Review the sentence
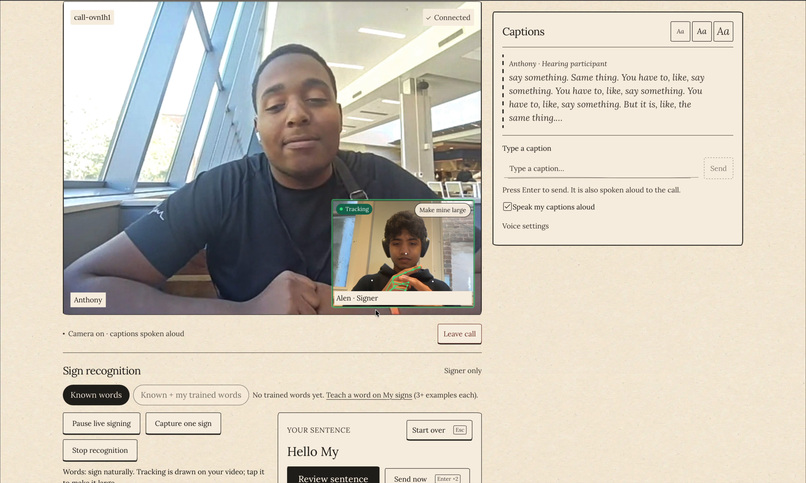Viewport: 806px width, 483px height. click(x=333, y=477)
